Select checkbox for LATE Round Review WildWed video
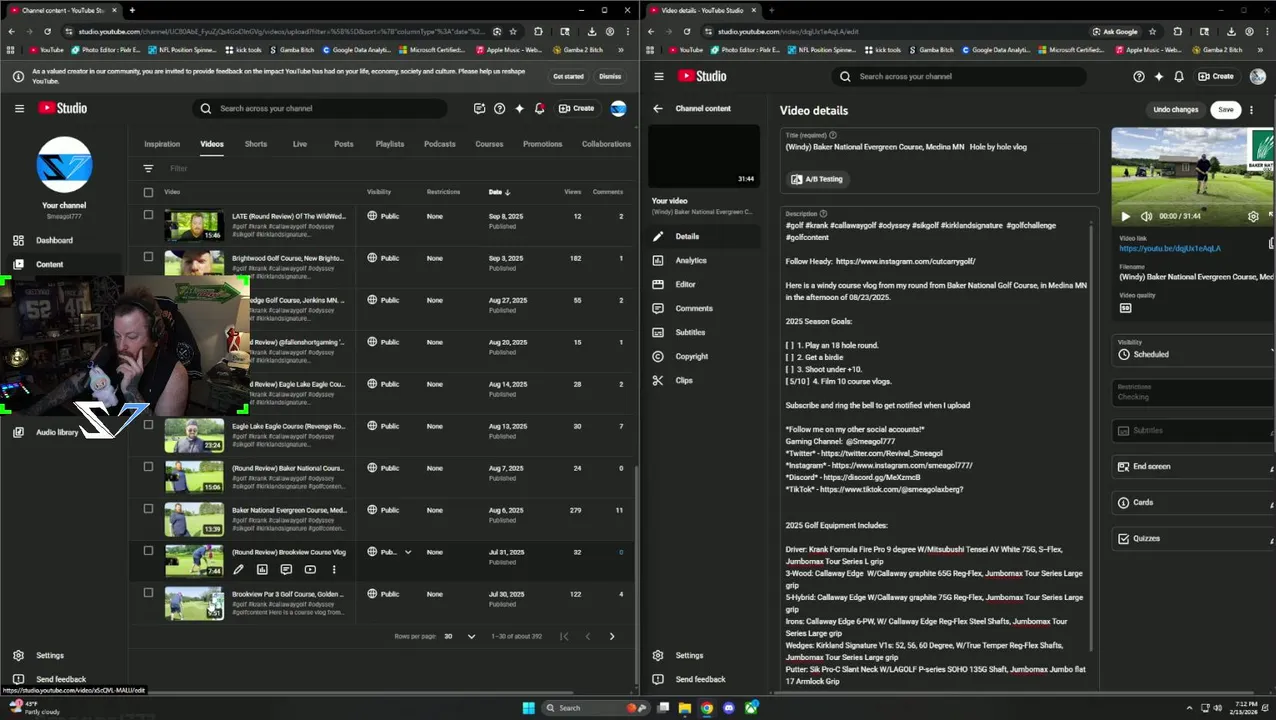Screen dimensions: 1276x720 (148, 215)
